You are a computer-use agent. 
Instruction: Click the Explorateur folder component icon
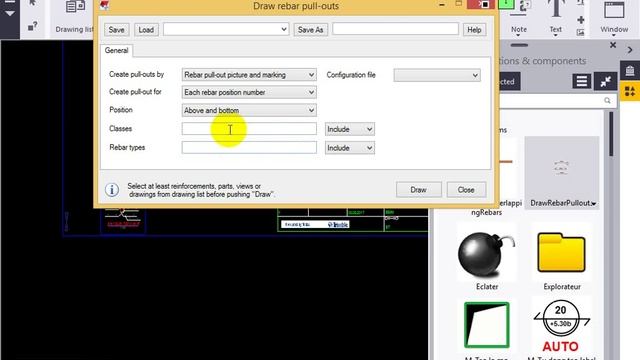[562, 252]
